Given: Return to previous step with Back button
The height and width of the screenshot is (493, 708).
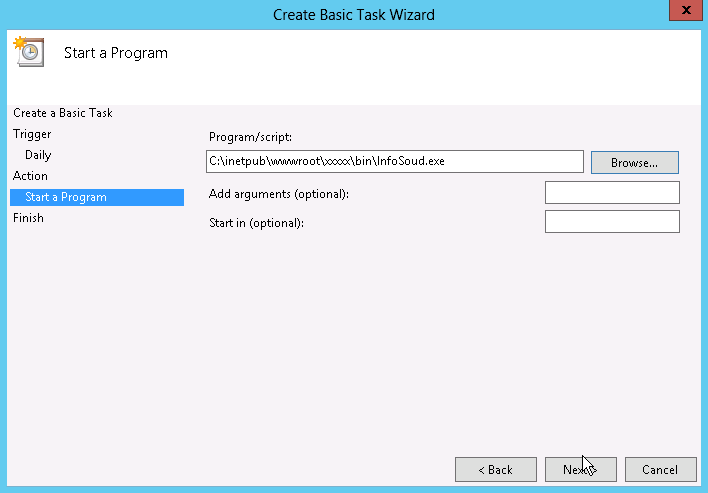Looking at the screenshot, I should [x=495, y=469].
